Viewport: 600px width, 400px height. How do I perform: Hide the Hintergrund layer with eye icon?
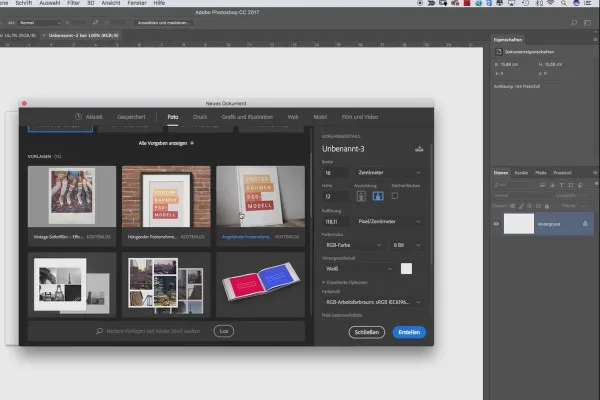pos(497,224)
